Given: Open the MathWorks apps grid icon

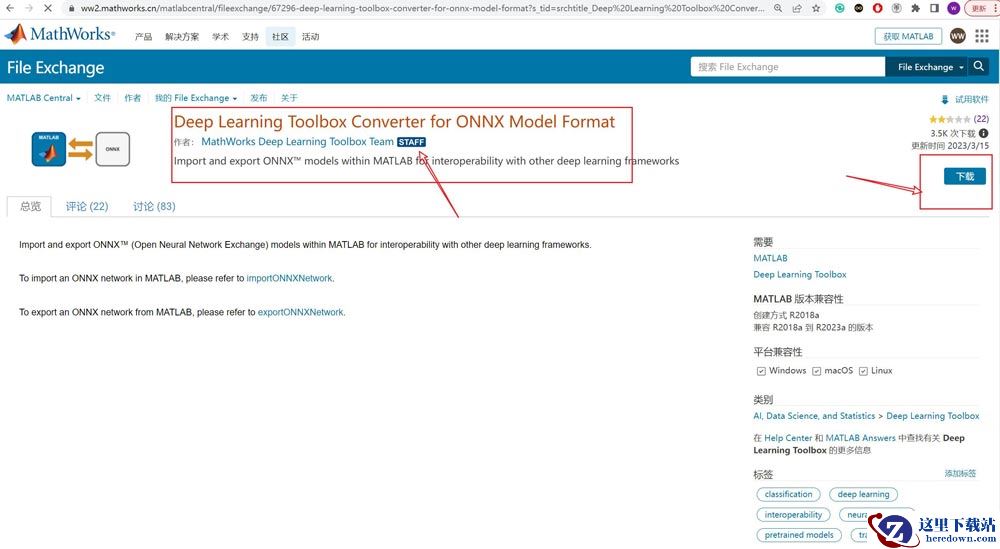Looking at the screenshot, I should pos(982,36).
